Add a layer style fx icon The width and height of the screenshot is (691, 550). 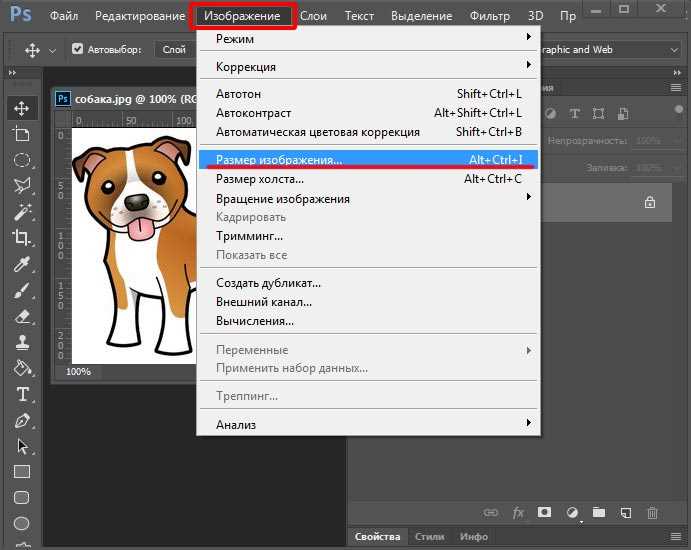point(518,513)
